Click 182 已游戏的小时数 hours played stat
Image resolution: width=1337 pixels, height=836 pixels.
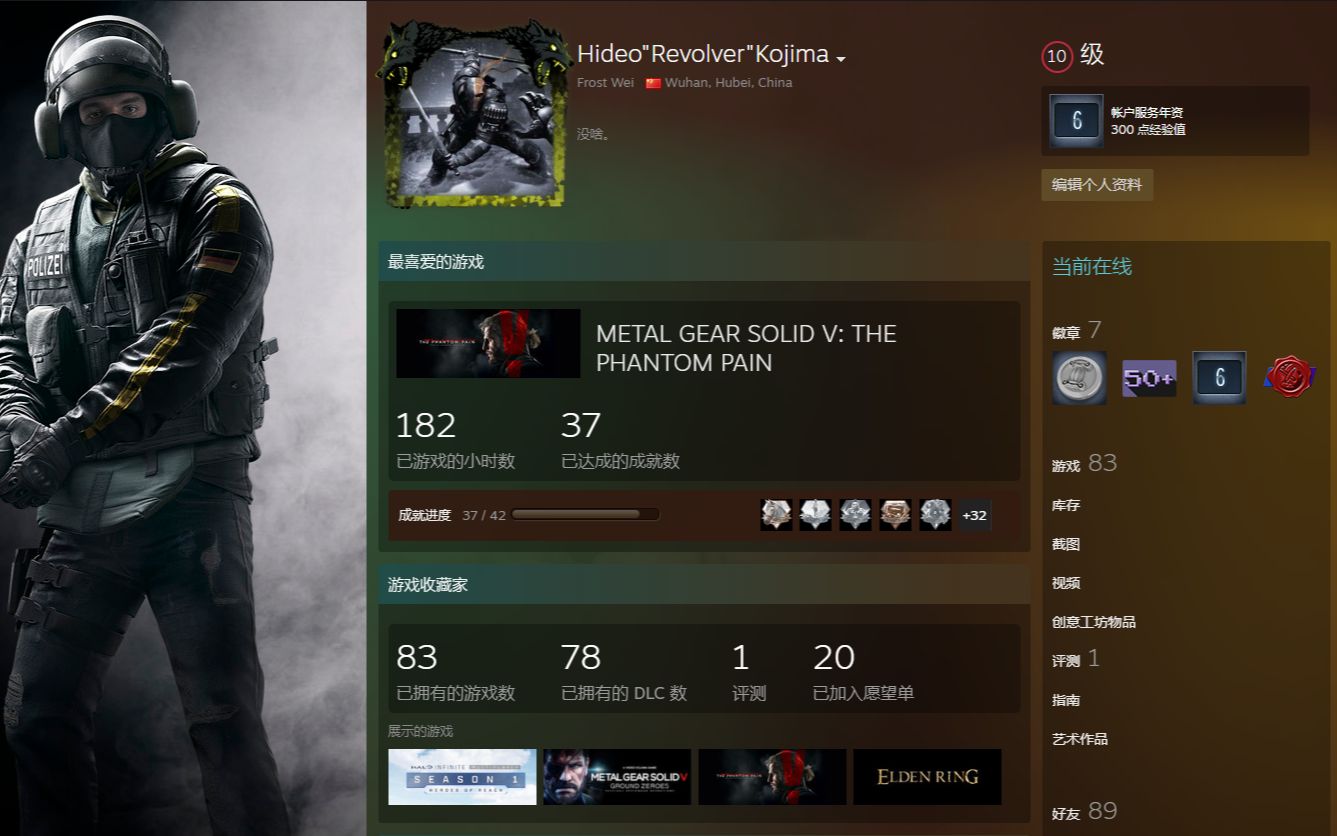[x=456, y=440]
